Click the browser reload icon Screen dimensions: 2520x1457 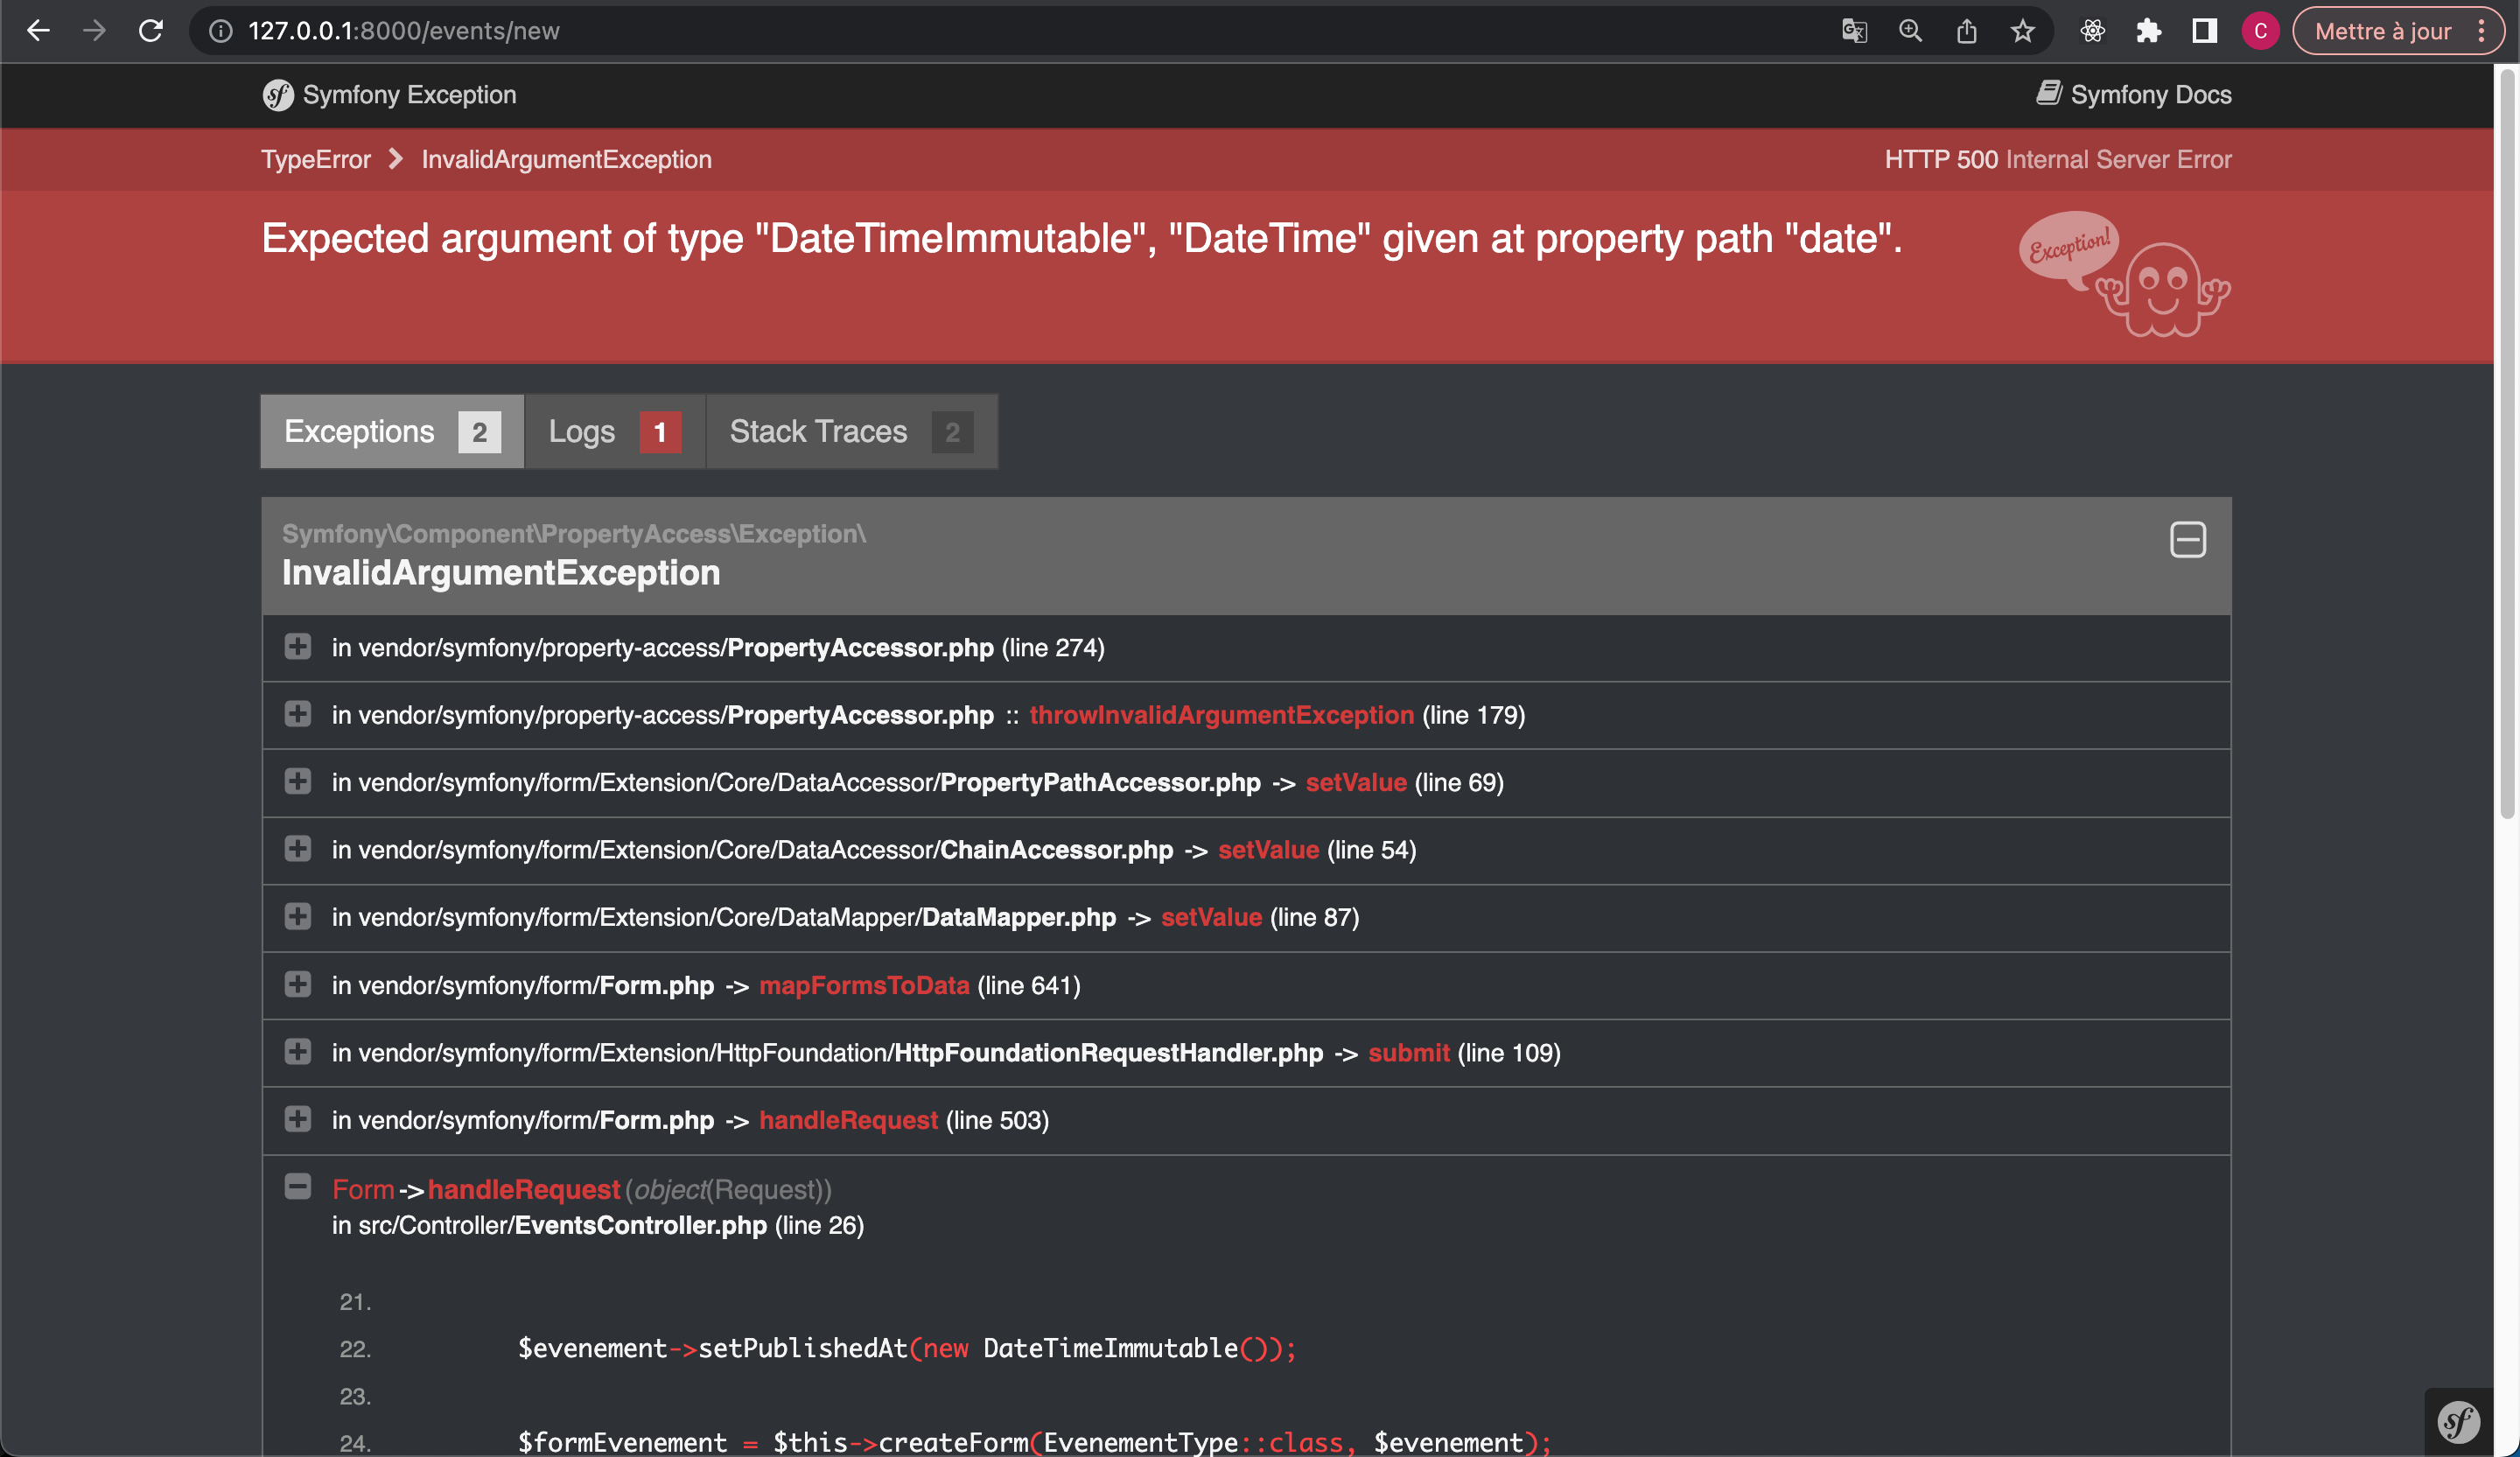(x=151, y=31)
